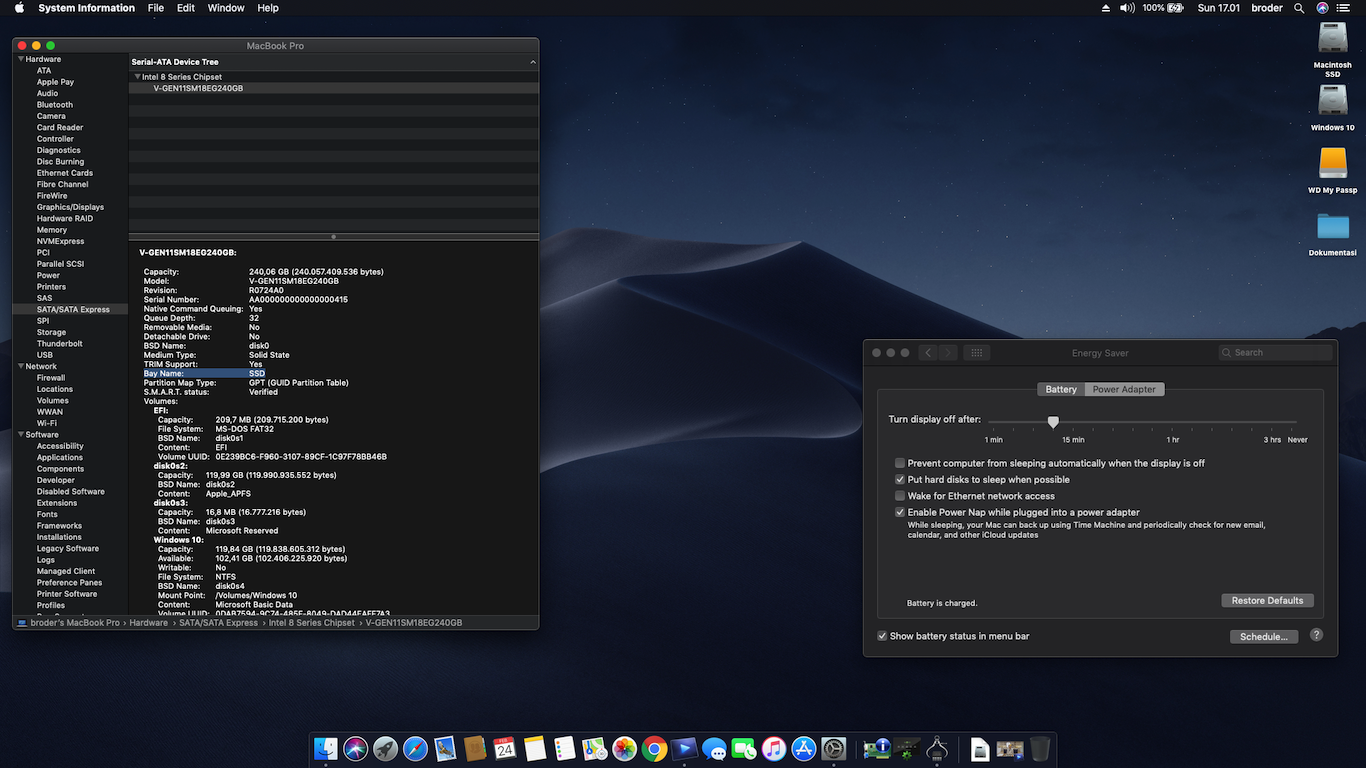This screenshot has height=768, width=1366.
Task: Open Reminders from the Dock
Action: click(565, 749)
